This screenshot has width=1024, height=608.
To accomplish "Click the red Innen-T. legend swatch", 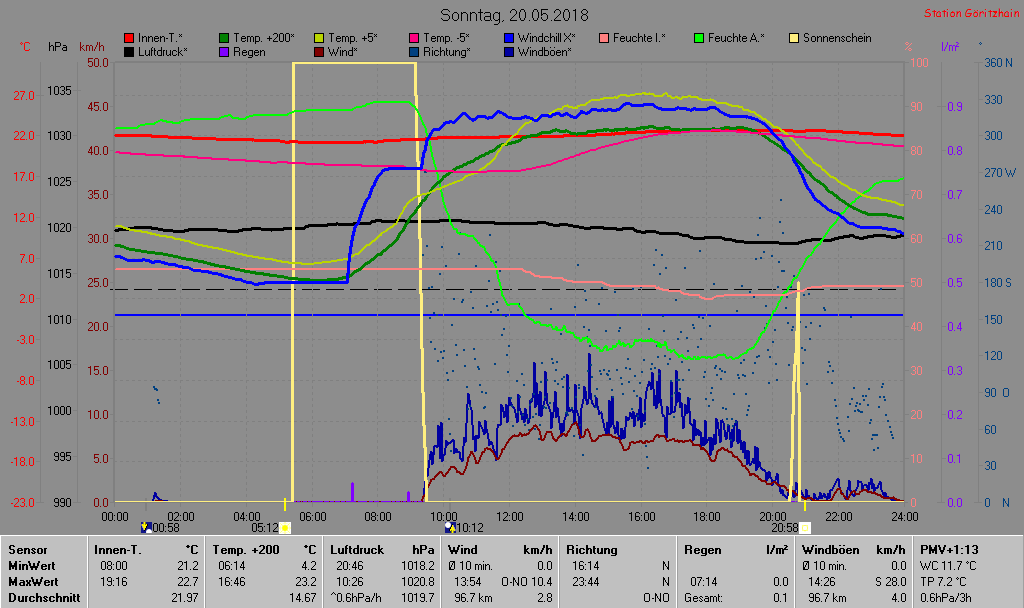I will (x=129, y=38).
